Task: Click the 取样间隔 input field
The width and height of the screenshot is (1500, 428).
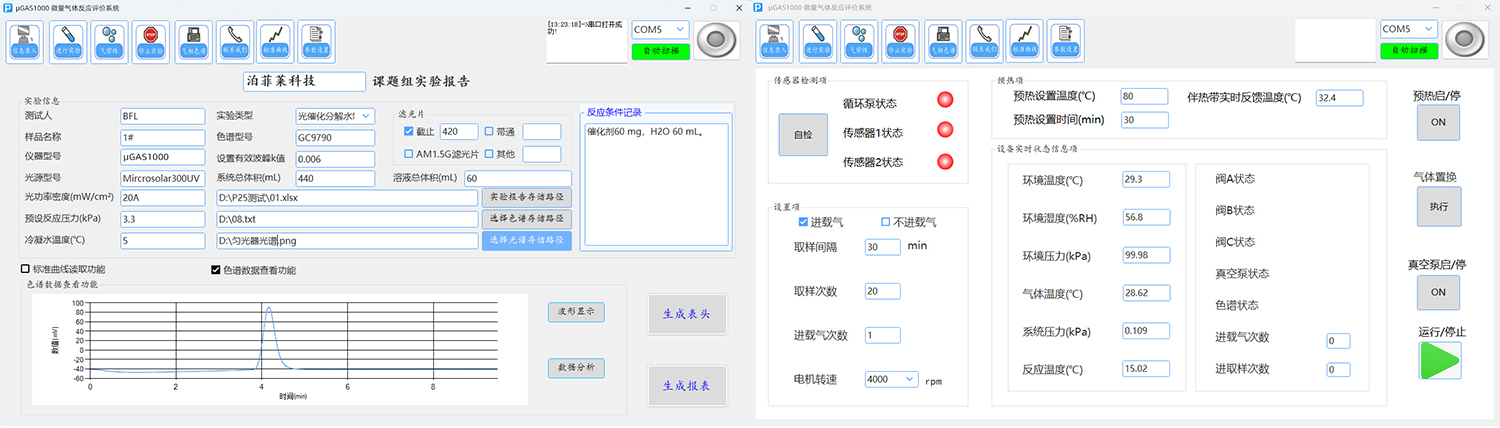Action: 883,247
